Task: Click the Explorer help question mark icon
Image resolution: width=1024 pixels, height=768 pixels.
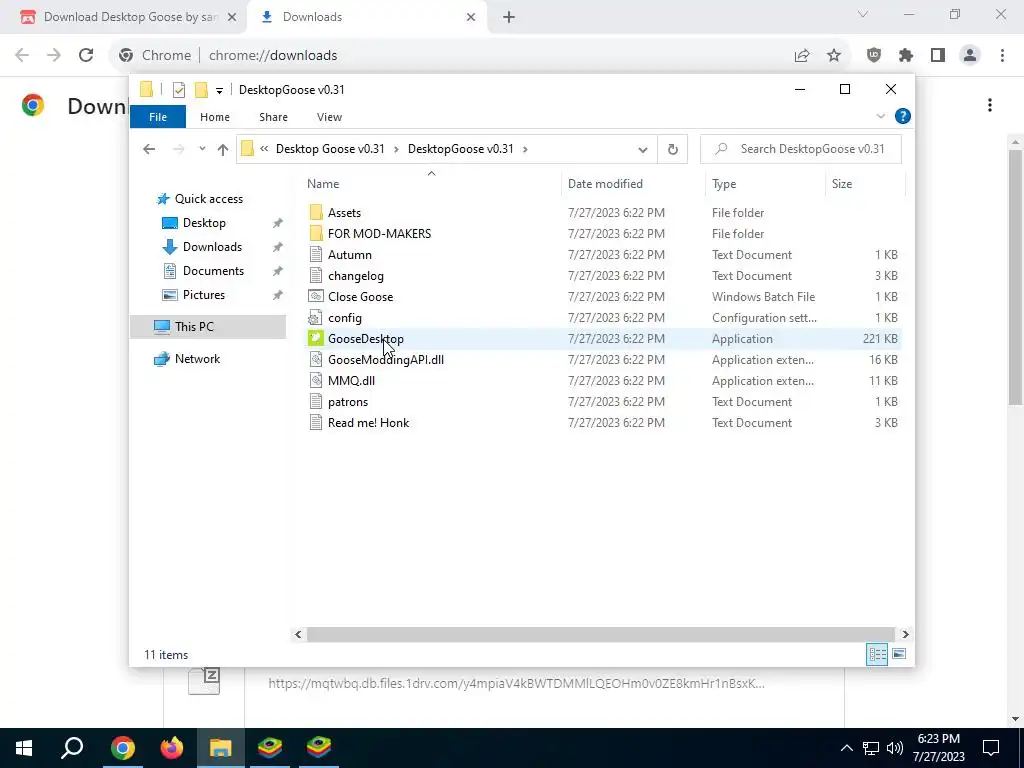Action: [x=903, y=116]
